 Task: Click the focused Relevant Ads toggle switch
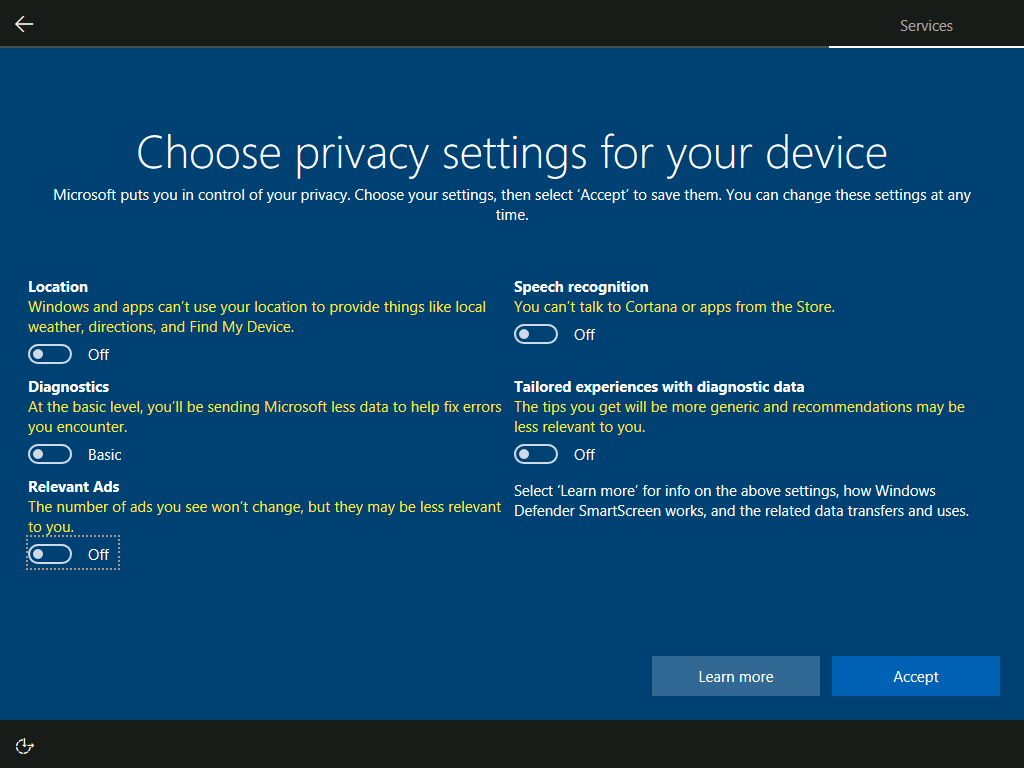click(50, 553)
